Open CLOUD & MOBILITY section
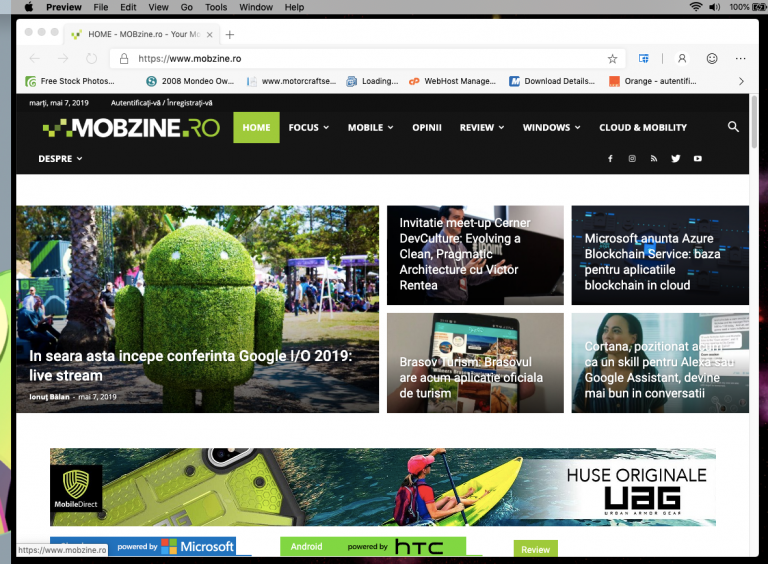Screen dimensions: 768x564 tap(643, 128)
